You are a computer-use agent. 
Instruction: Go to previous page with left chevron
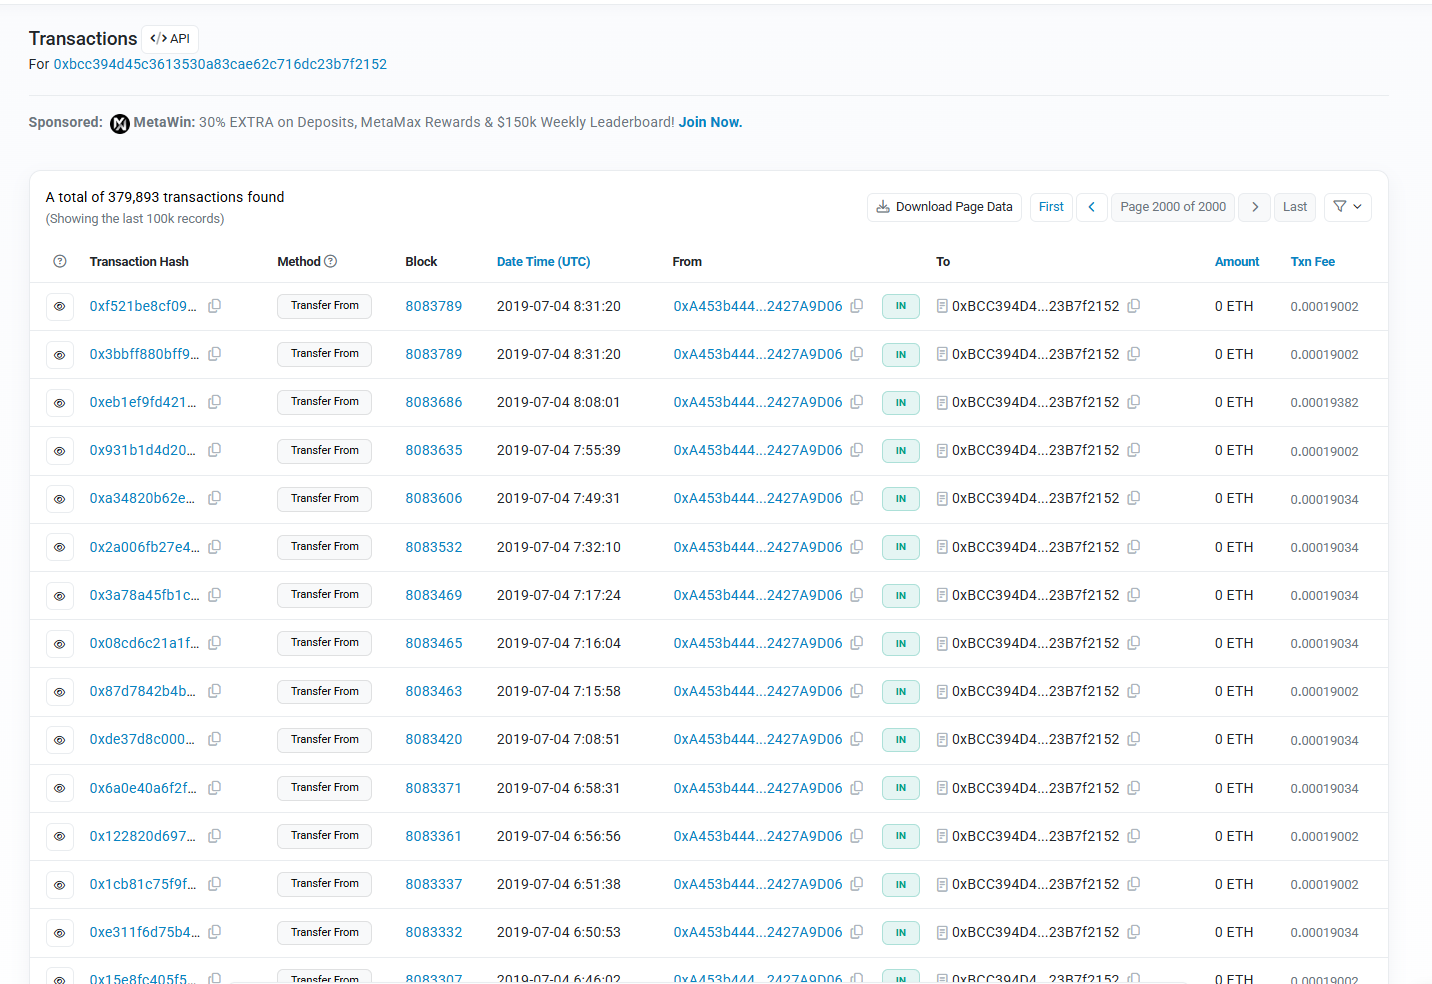click(x=1091, y=207)
